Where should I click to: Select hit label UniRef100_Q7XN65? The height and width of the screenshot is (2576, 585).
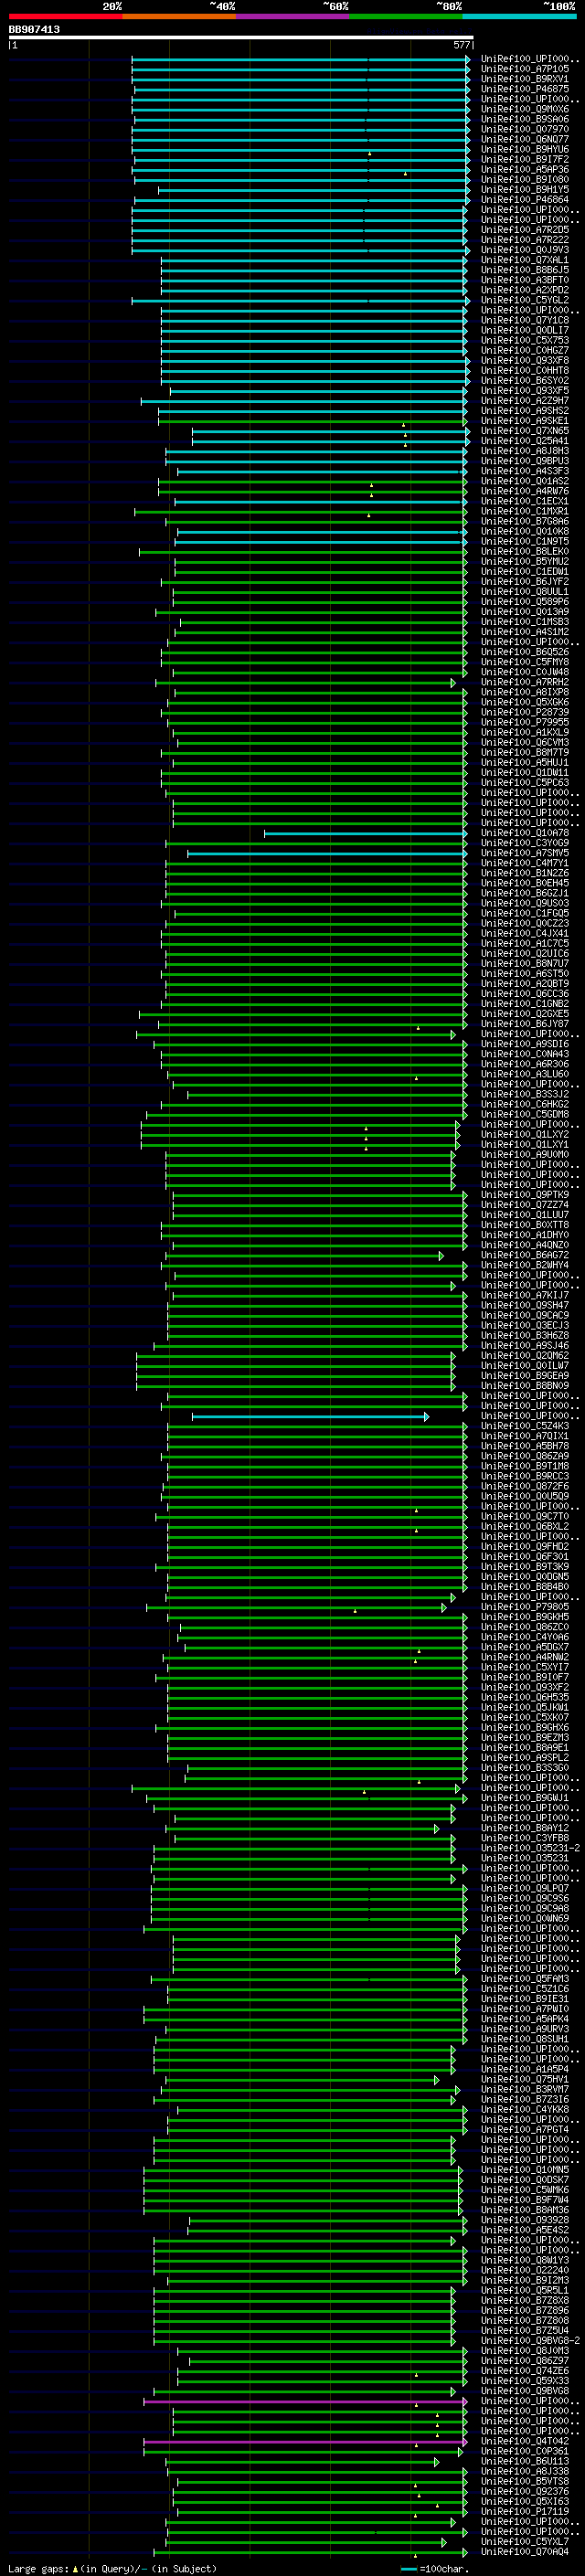coord(525,431)
